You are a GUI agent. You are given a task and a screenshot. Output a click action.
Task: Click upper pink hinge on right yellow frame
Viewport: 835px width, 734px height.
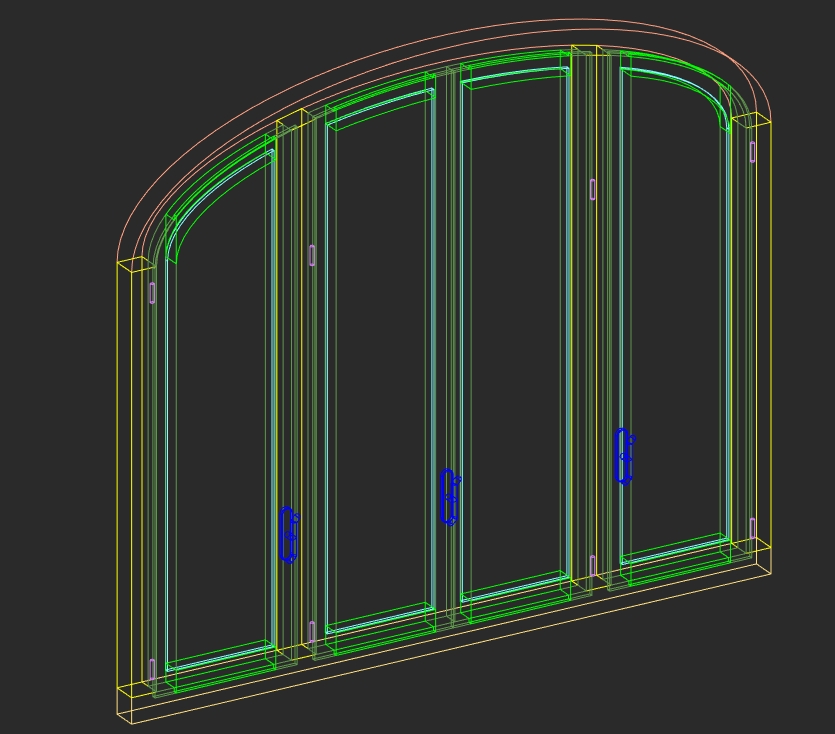(x=752, y=151)
